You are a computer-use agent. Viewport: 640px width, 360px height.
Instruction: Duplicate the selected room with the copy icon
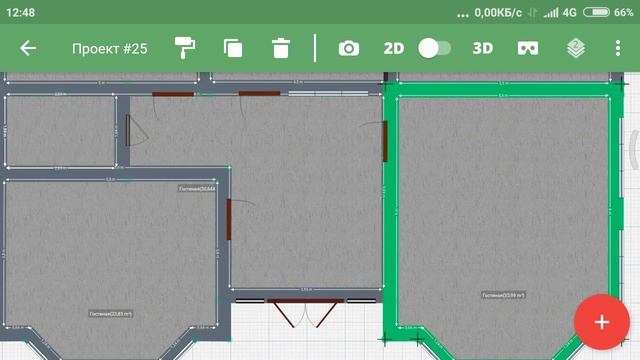tap(233, 48)
